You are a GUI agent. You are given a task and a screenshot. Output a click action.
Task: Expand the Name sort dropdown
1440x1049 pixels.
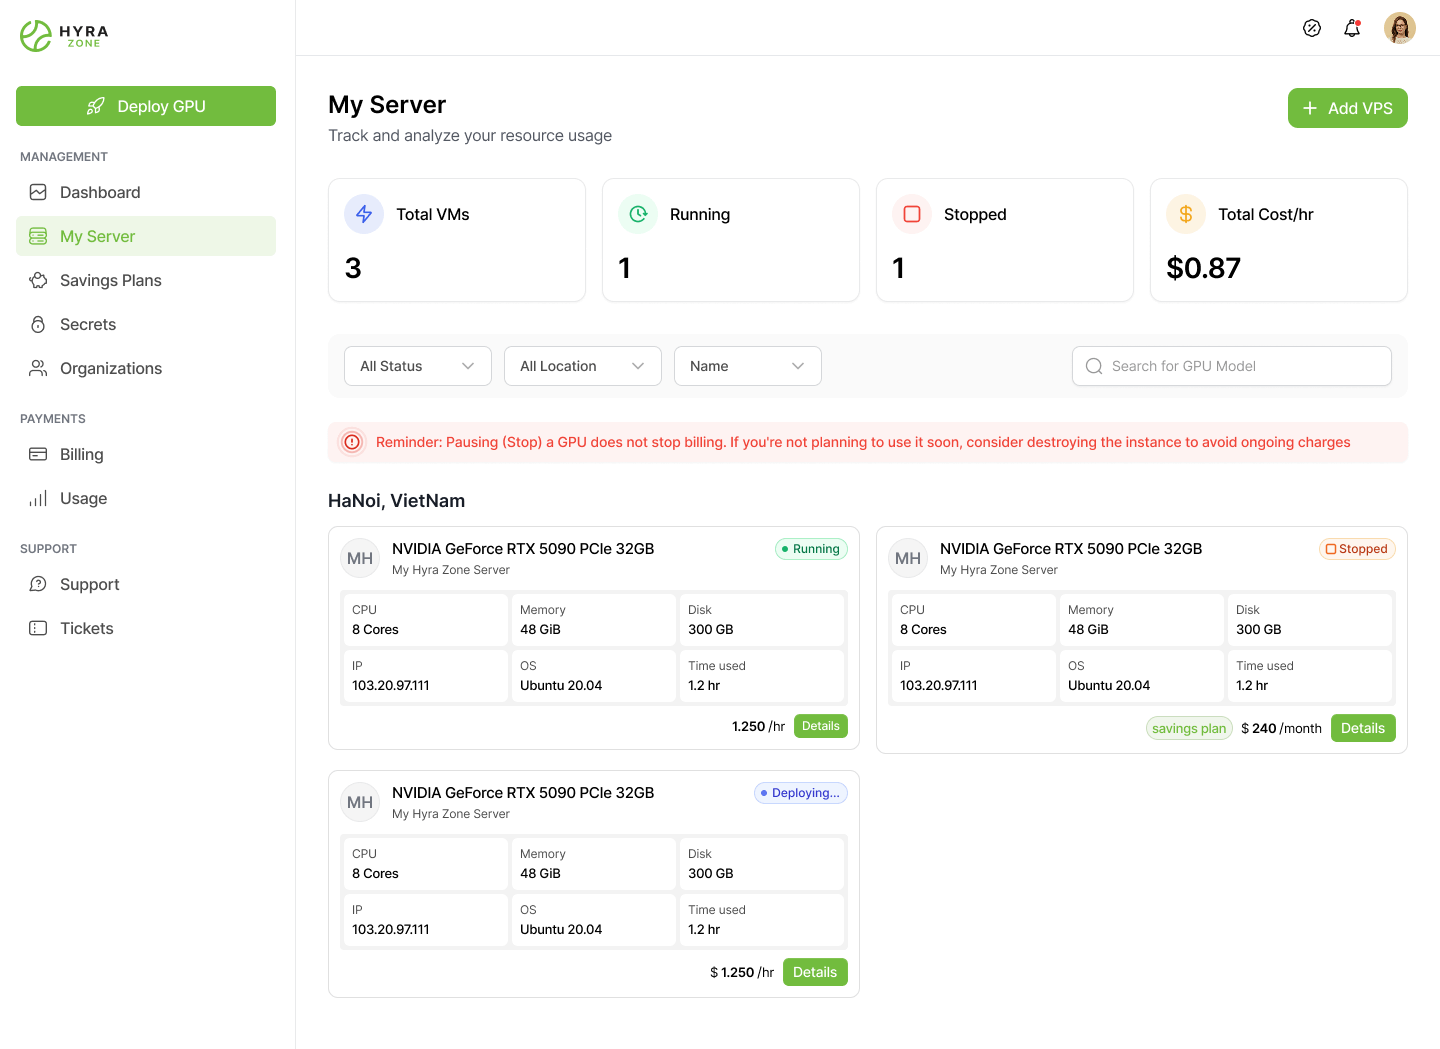pyautogui.click(x=747, y=366)
